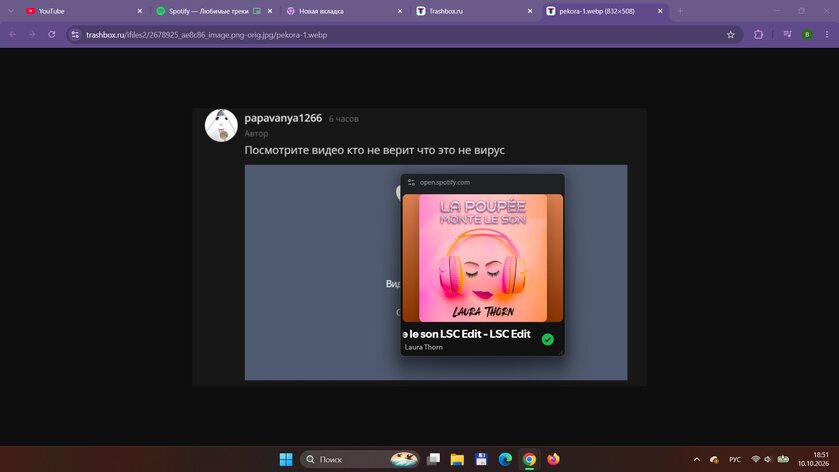Screen dimensions: 839x472
Task: Expand the tab search dropdown arrow
Action: tap(11, 11)
